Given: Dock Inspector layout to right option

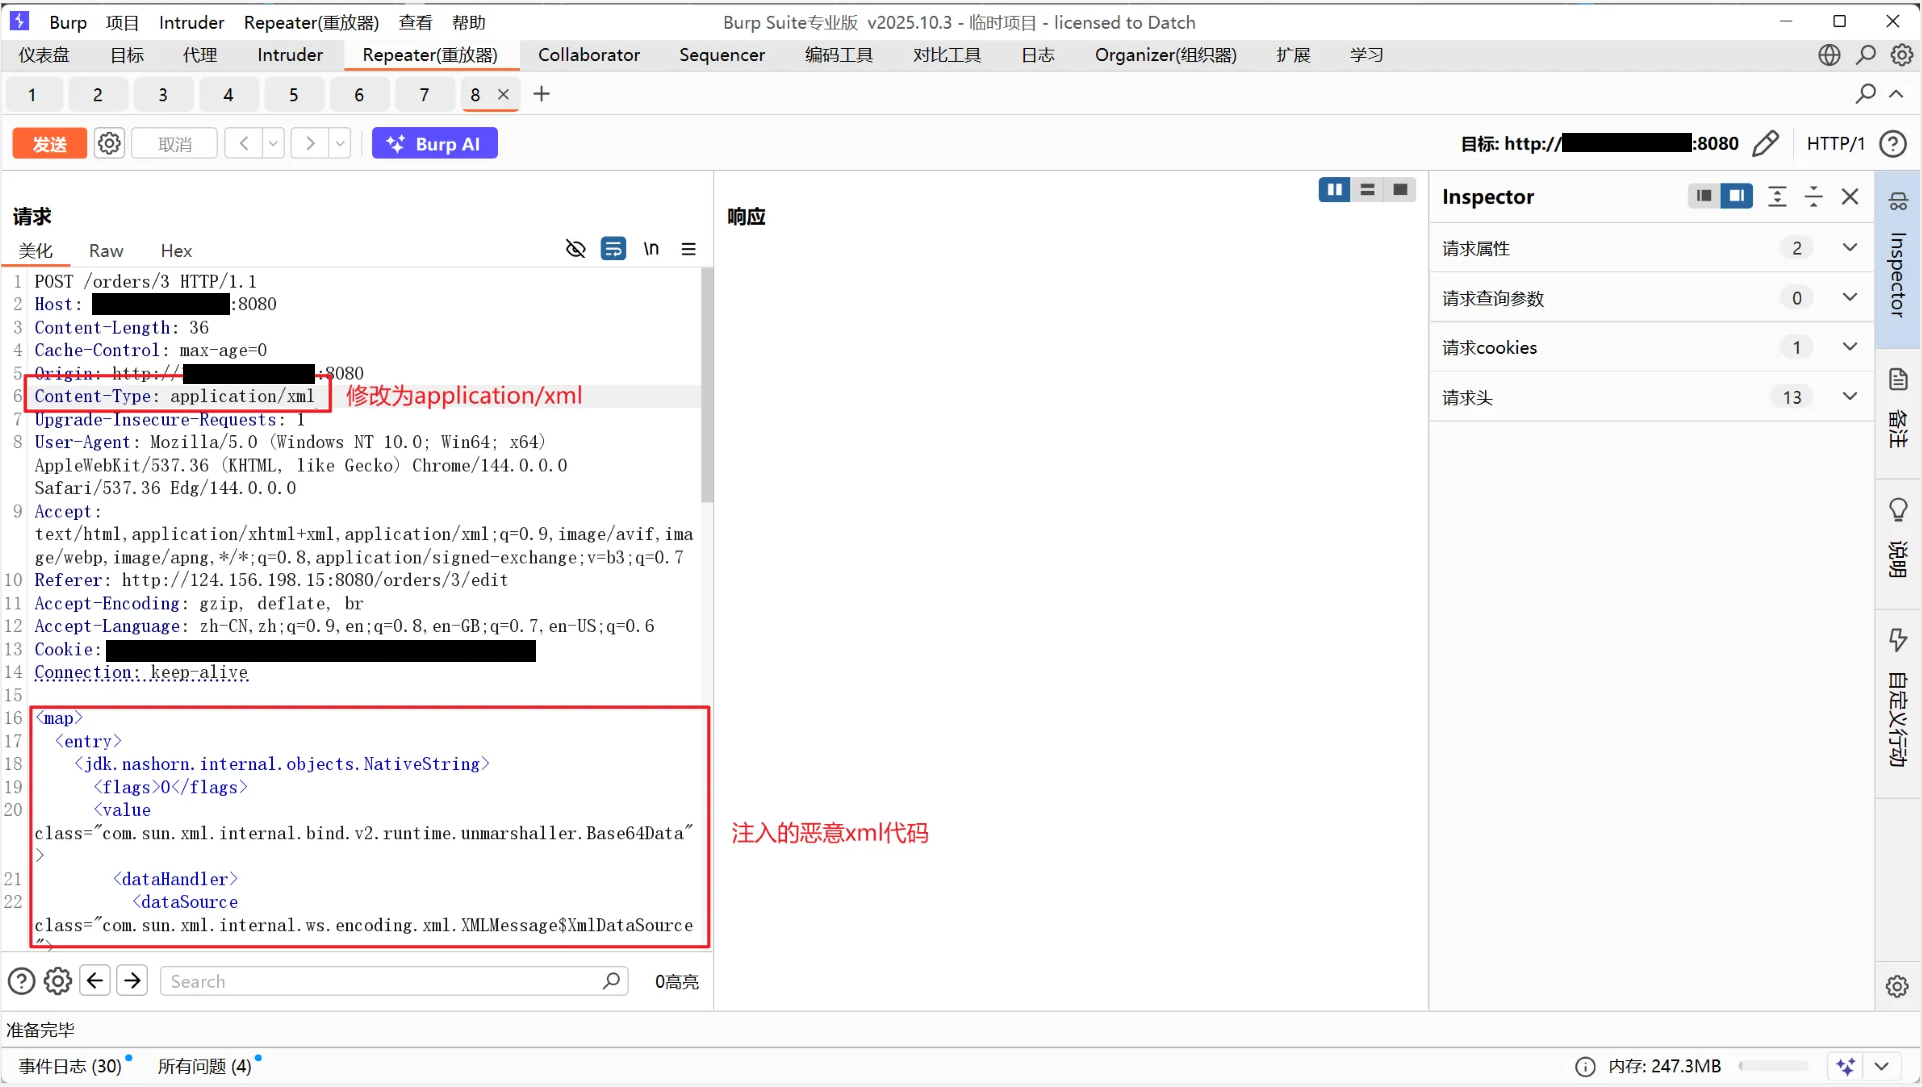Looking at the screenshot, I should (x=1737, y=196).
